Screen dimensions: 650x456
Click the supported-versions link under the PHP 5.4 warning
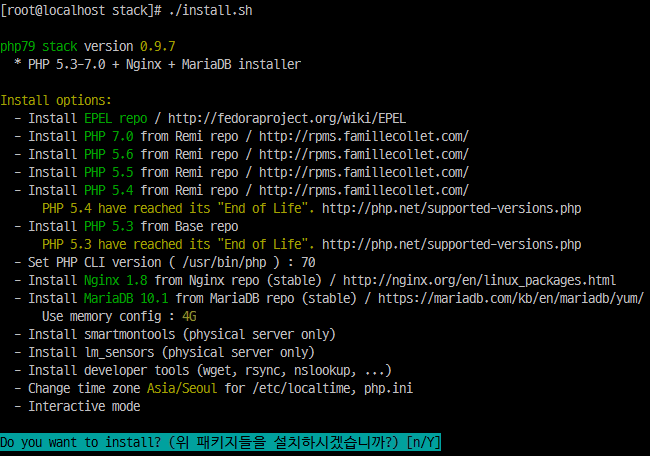click(451, 208)
